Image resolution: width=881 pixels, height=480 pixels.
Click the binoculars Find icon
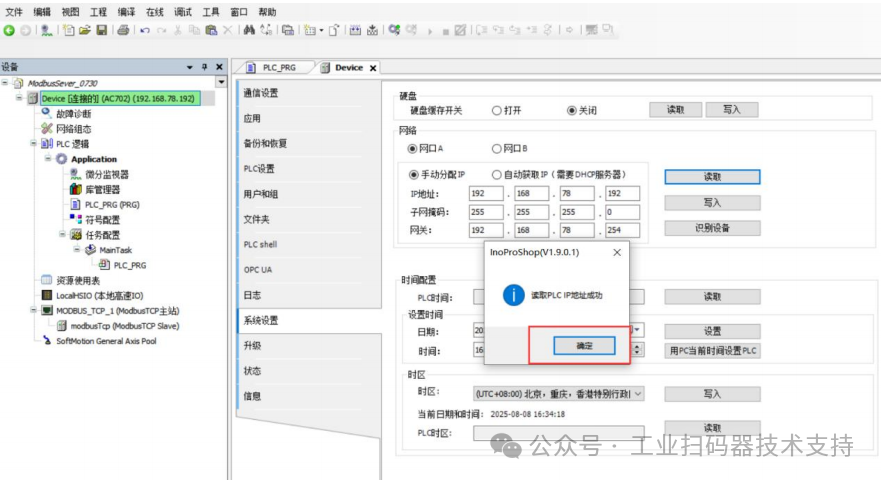point(249,30)
